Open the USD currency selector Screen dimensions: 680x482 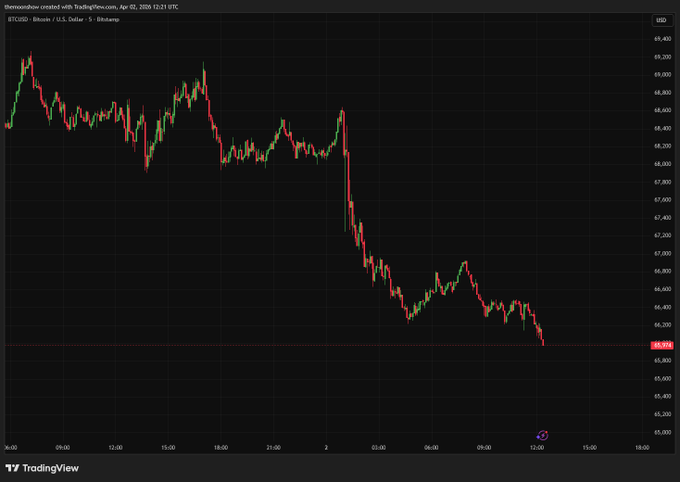point(661,20)
